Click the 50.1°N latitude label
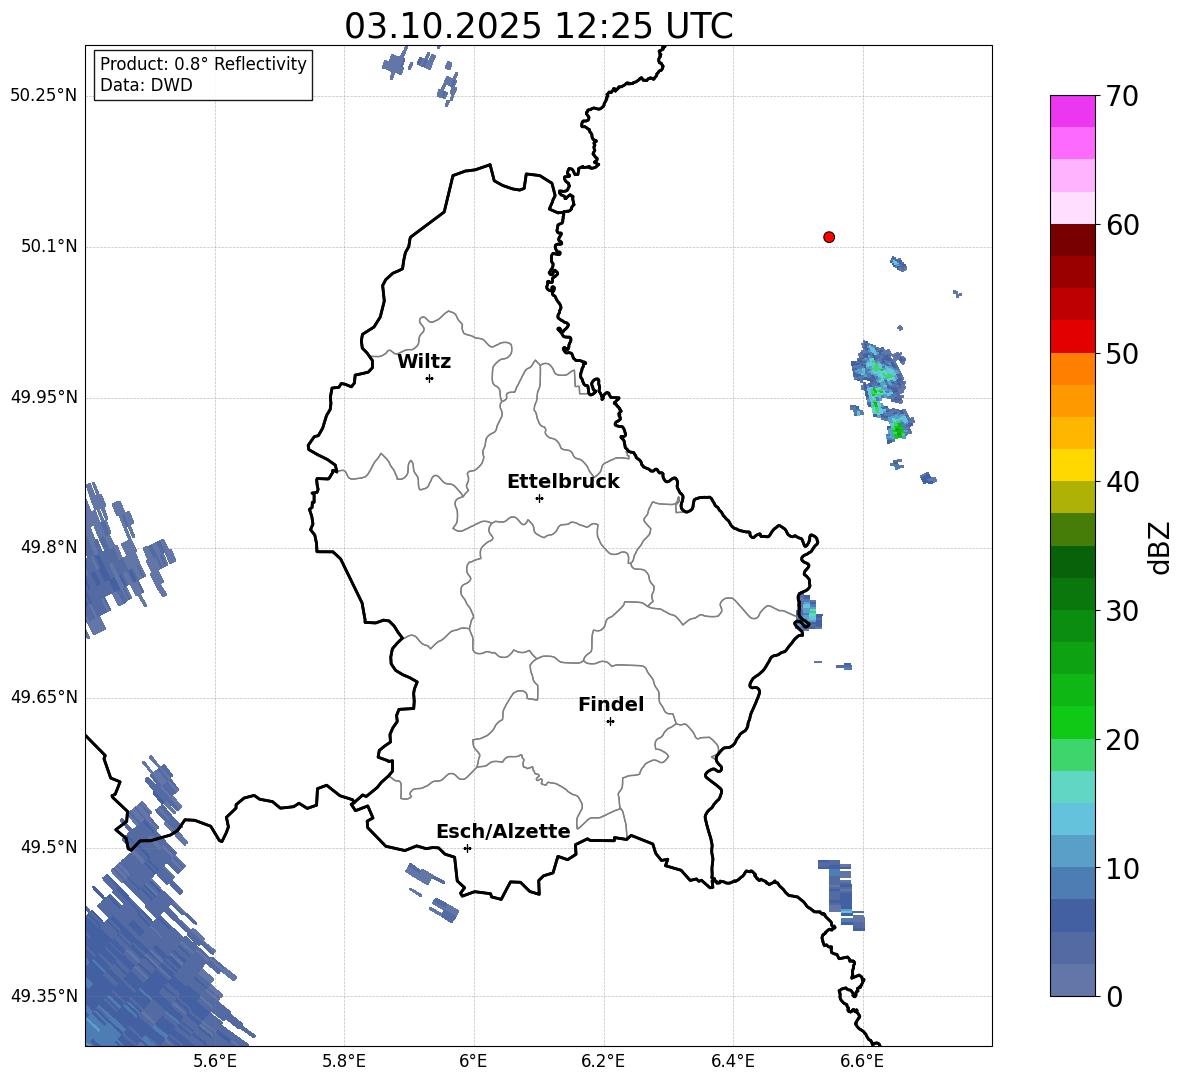This screenshot has width=1184, height=1081. 49,246
